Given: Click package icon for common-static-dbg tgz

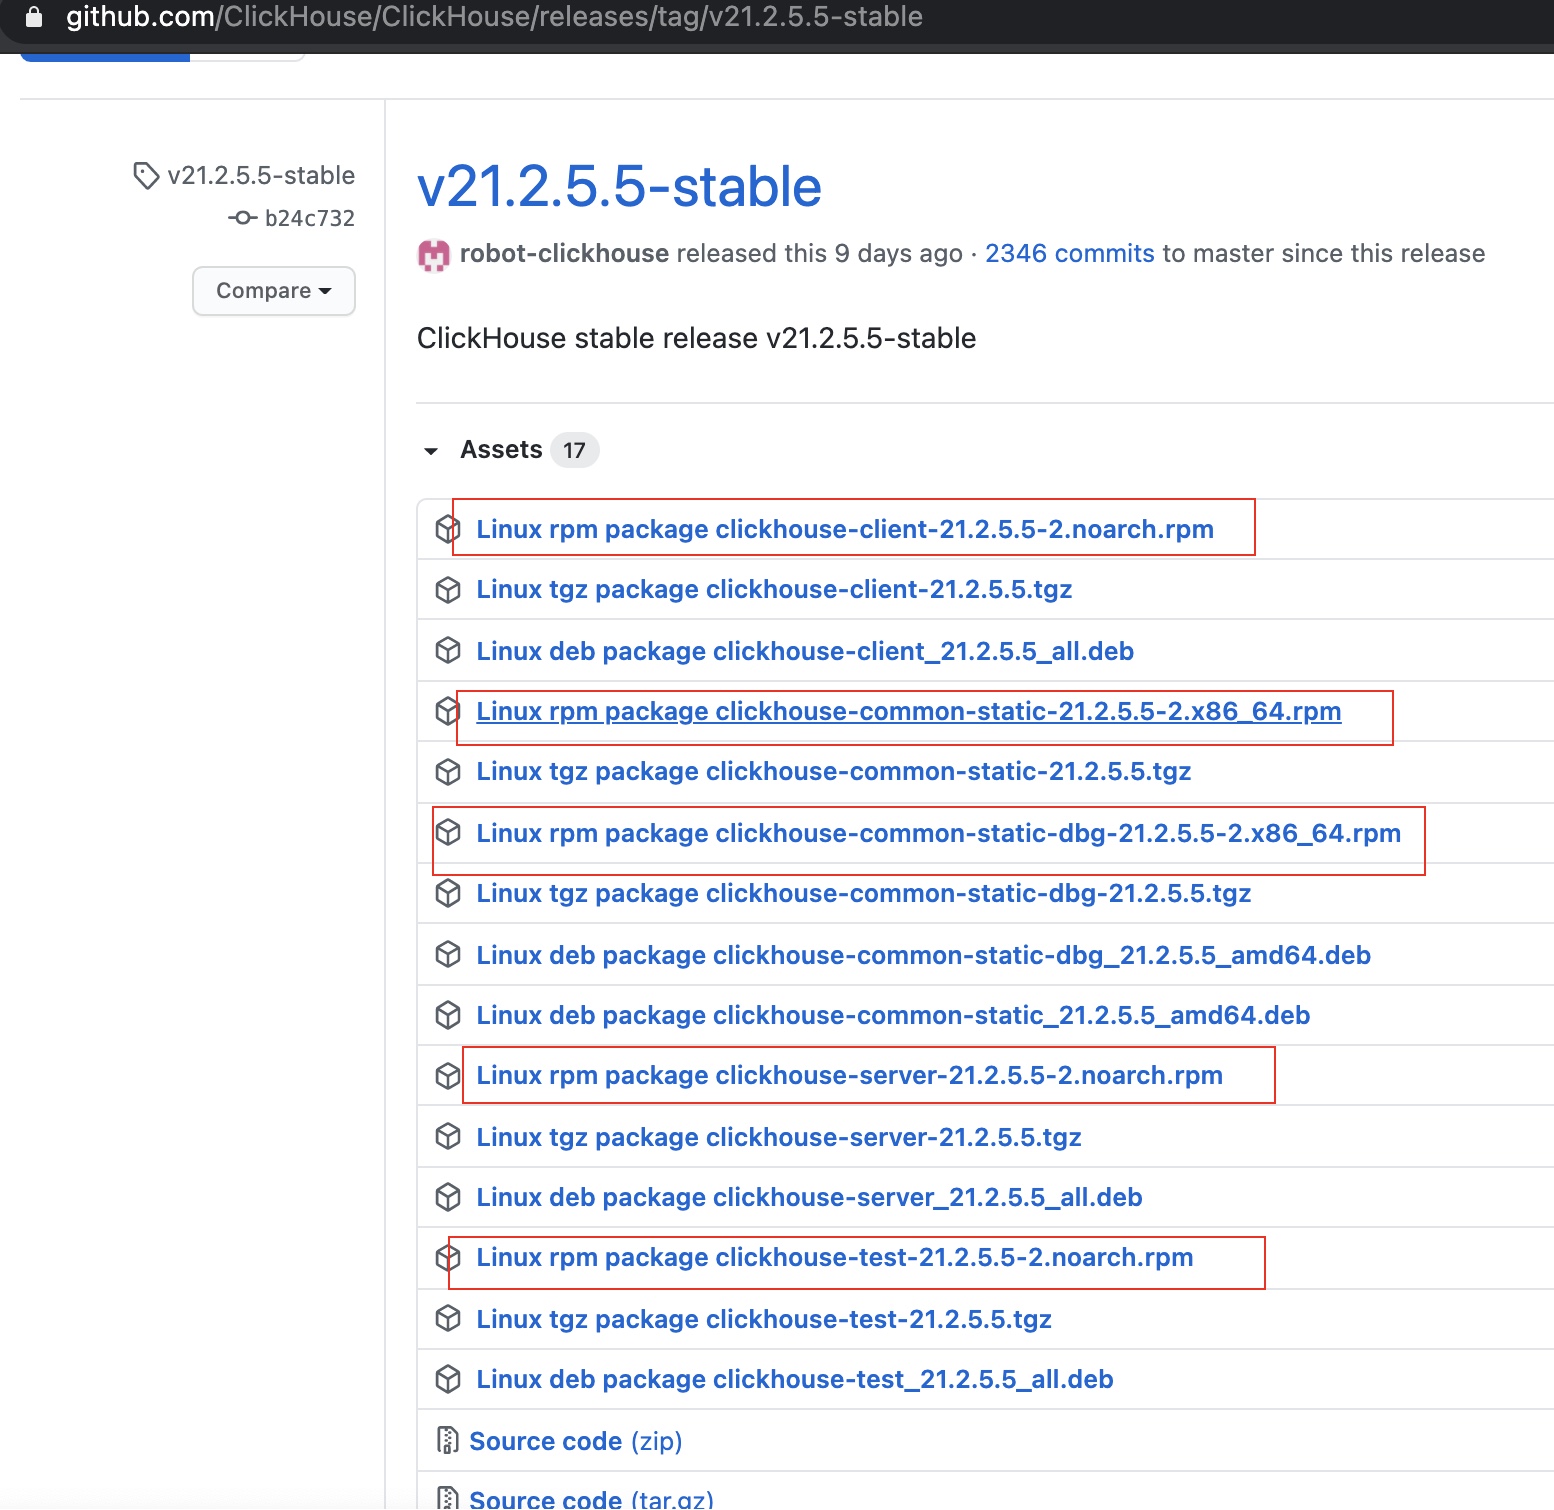Looking at the screenshot, I should coord(448,893).
